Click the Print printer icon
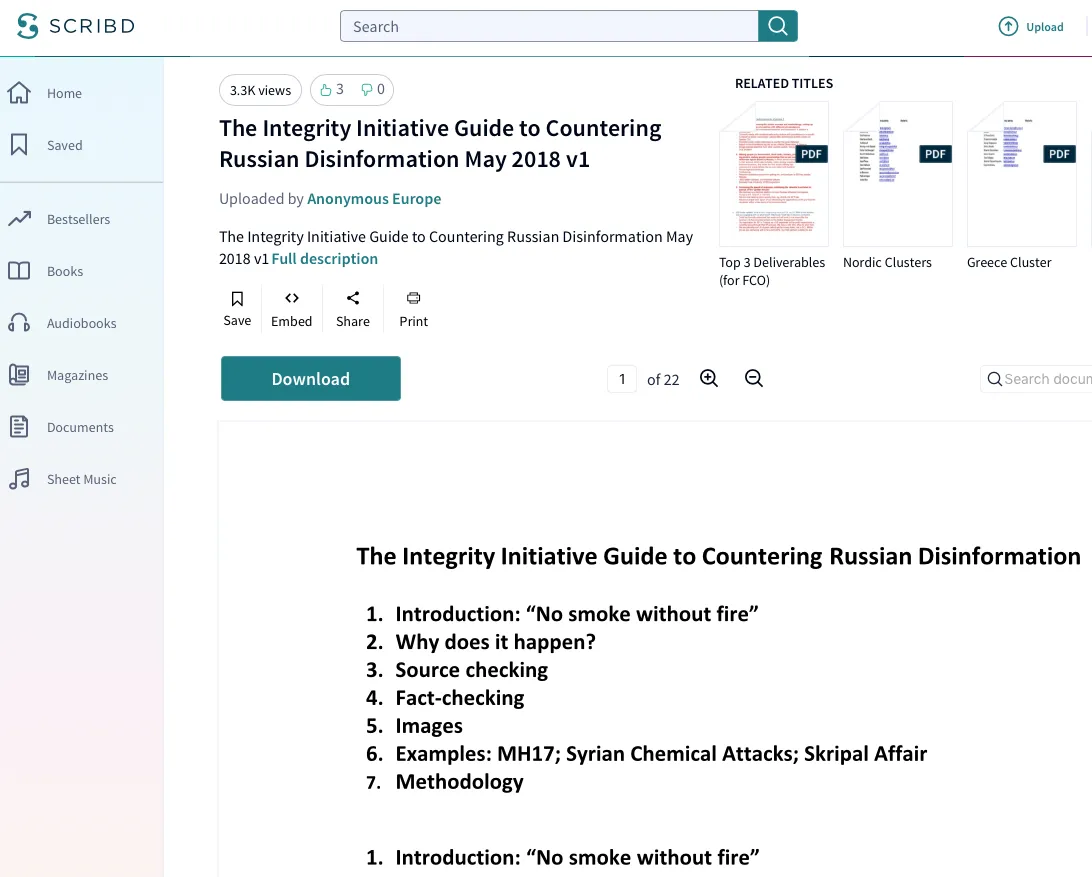Viewport: 1092px width, 877px height. pyautogui.click(x=414, y=298)
